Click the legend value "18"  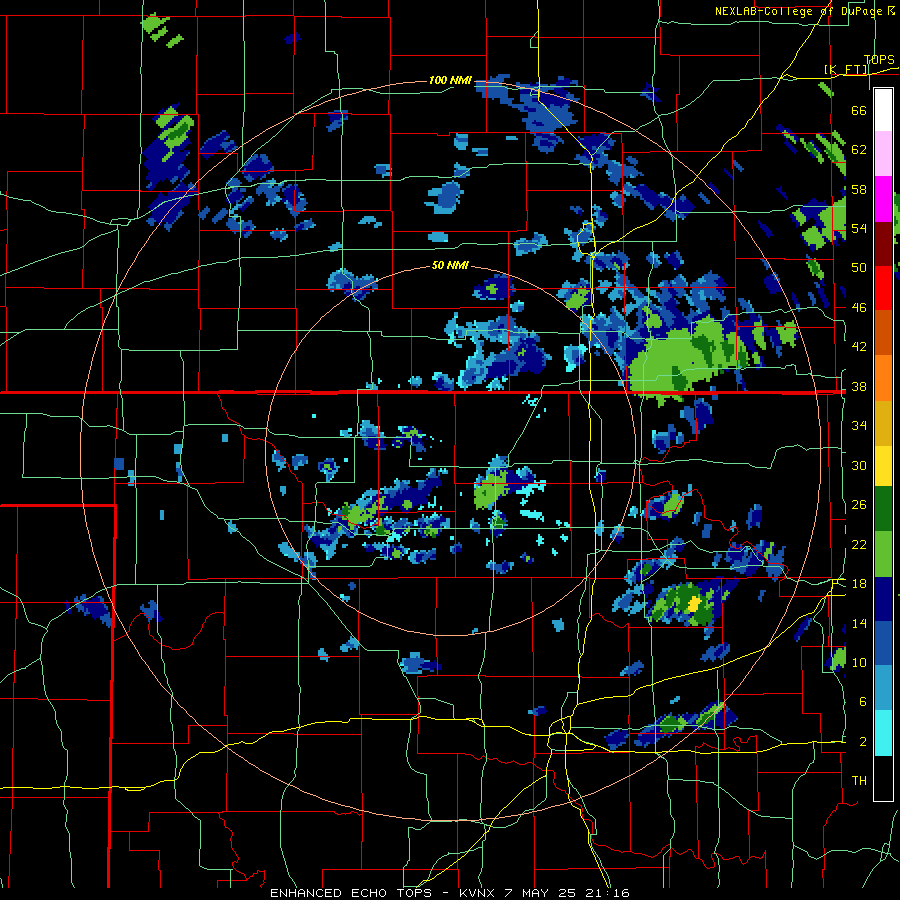click(x=859, y=584)
